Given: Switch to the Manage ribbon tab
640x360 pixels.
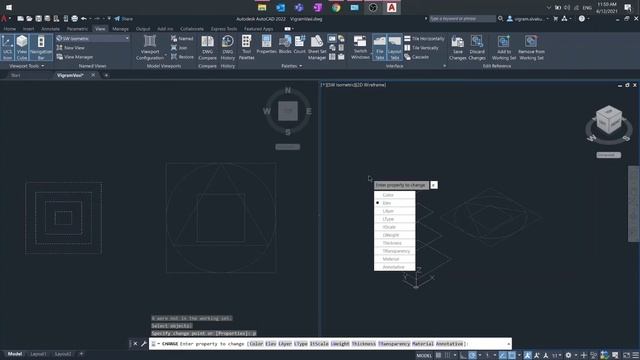Looking at the screenshot, I should [120, 29].
